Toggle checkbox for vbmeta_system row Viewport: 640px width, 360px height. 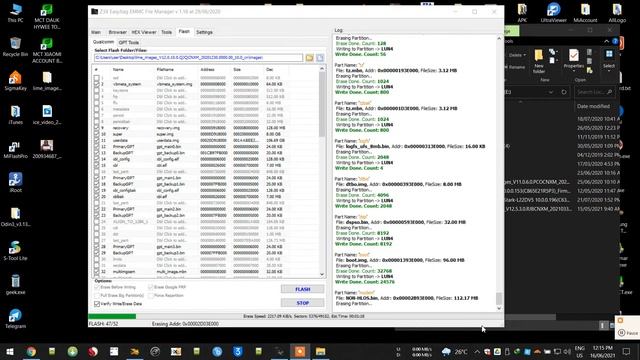coord(97,84)
